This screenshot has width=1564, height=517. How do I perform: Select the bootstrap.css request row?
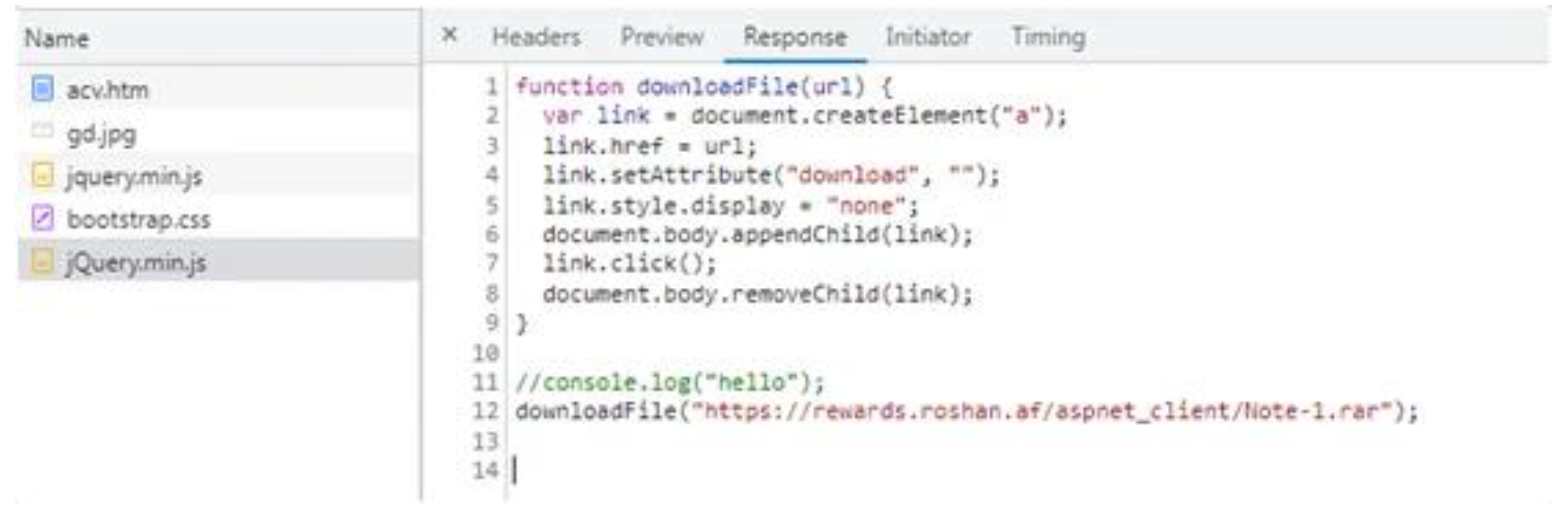coord(219,220)
